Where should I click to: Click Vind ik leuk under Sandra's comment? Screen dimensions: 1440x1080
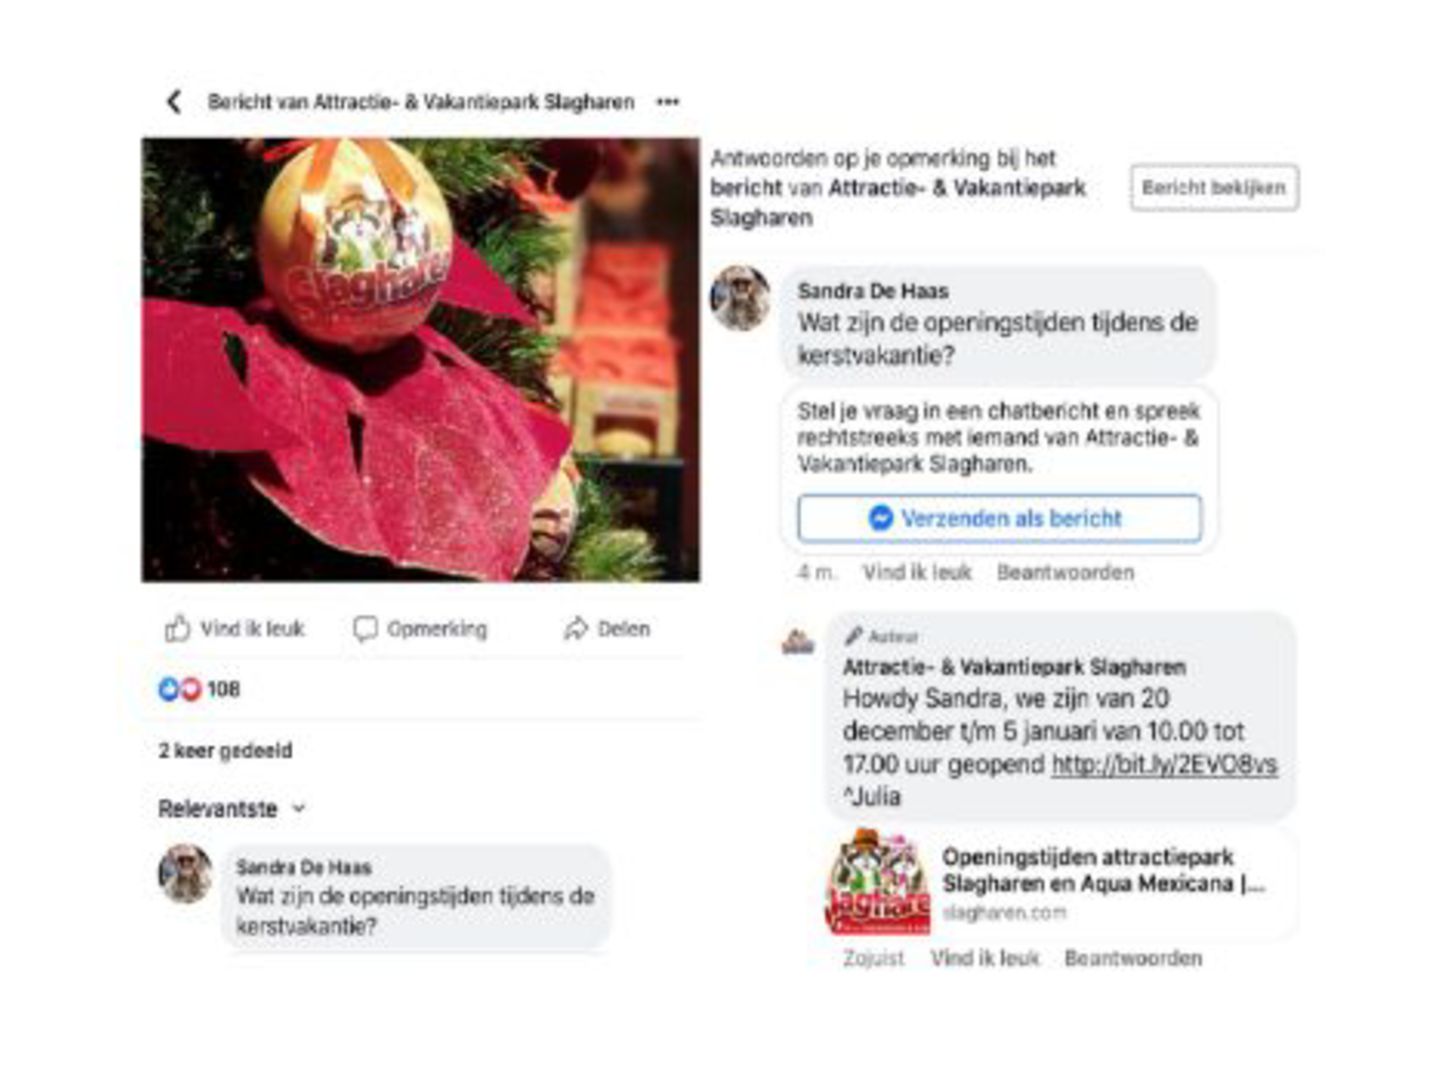point(917,572)
